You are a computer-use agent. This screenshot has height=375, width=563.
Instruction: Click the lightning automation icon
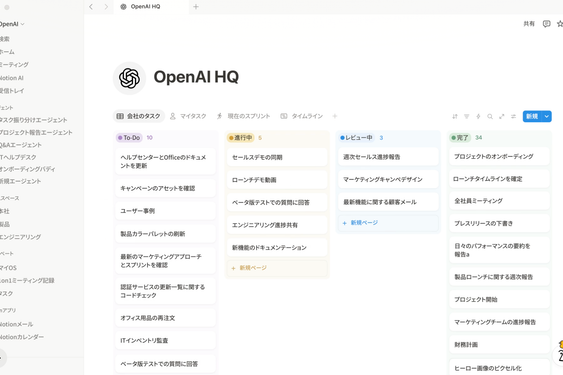point(478,116)
